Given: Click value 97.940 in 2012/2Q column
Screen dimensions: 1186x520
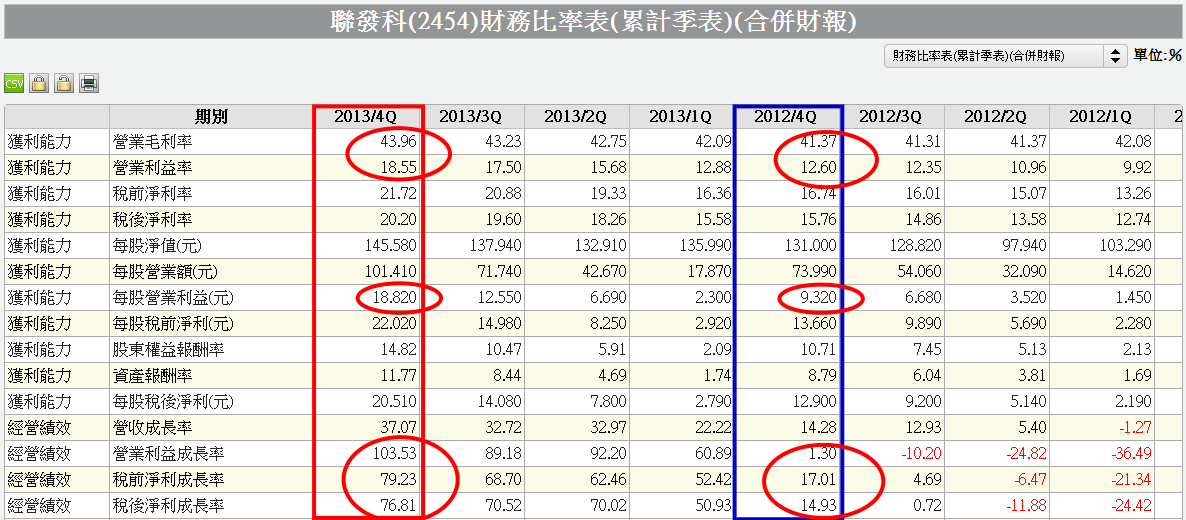Looking at the screenshot, I should pos(1024,245).
